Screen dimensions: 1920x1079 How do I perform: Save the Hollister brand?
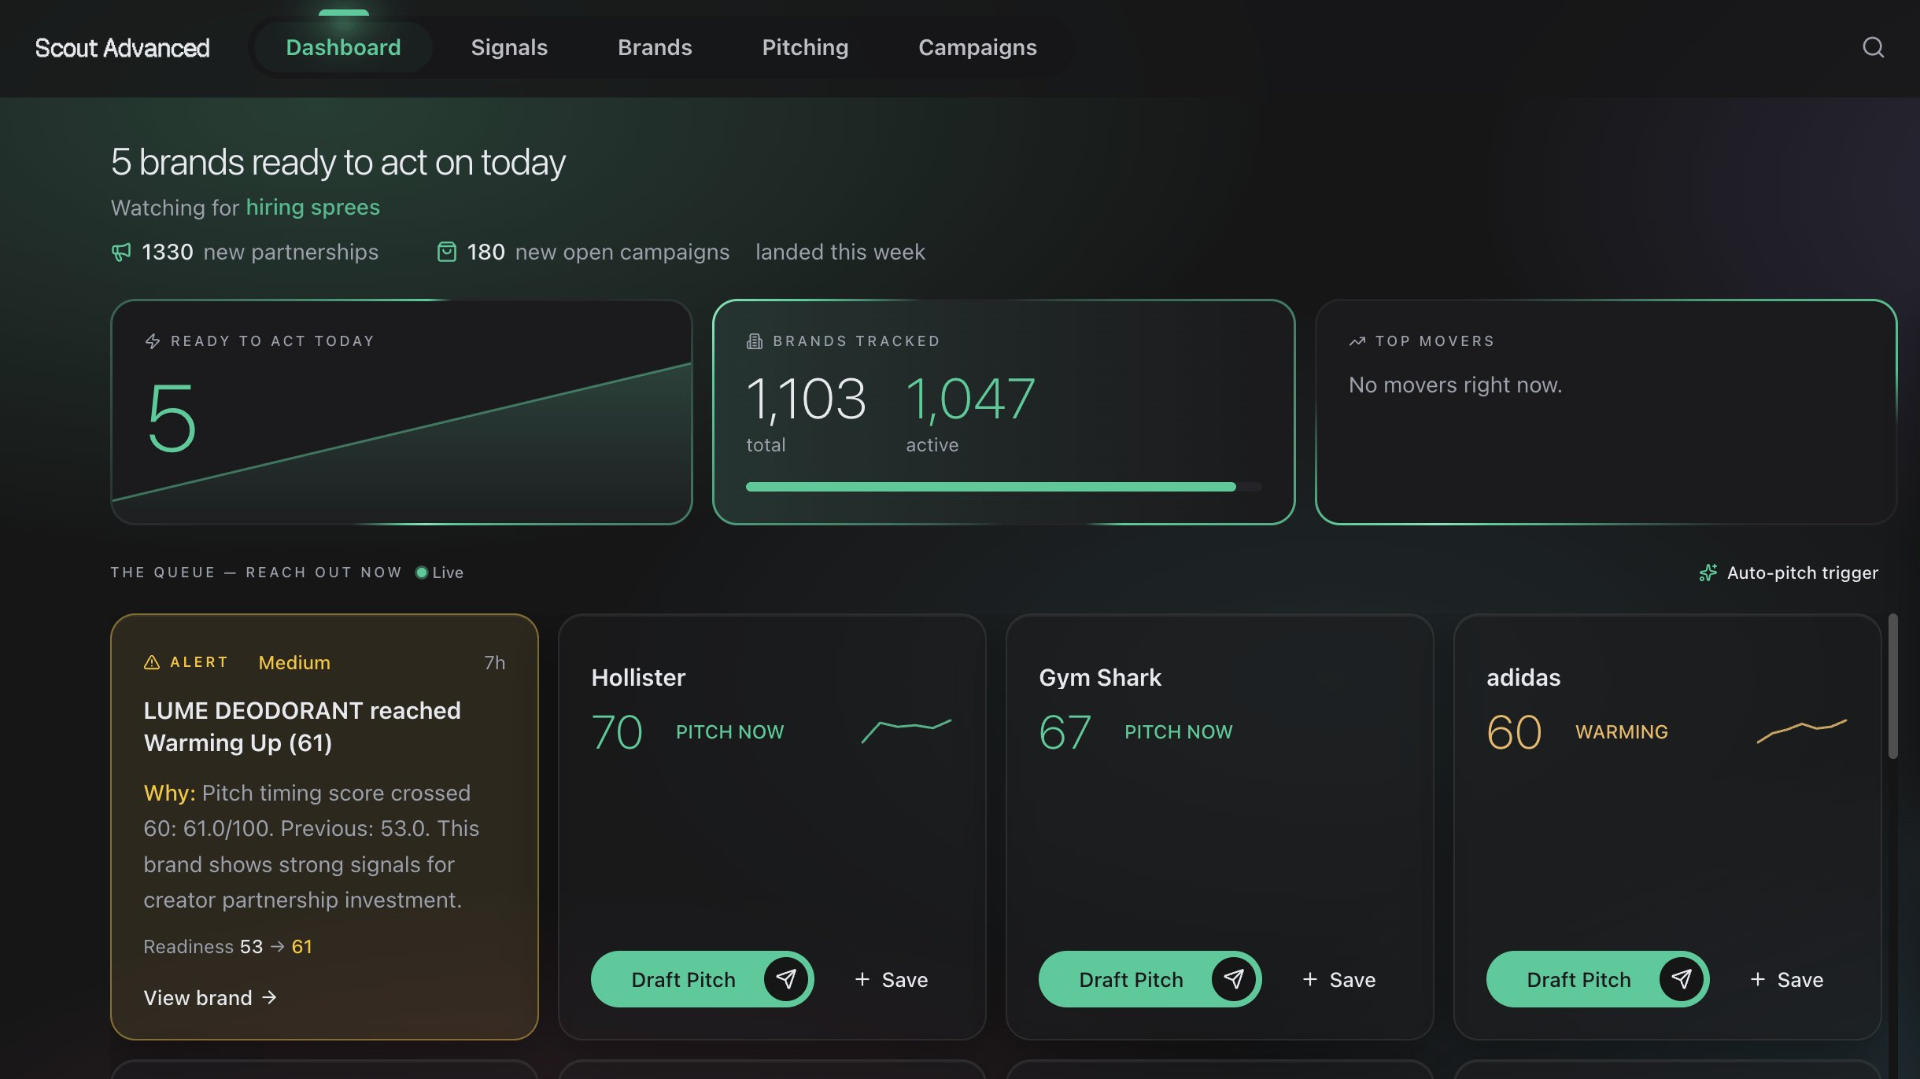point(891,980)
